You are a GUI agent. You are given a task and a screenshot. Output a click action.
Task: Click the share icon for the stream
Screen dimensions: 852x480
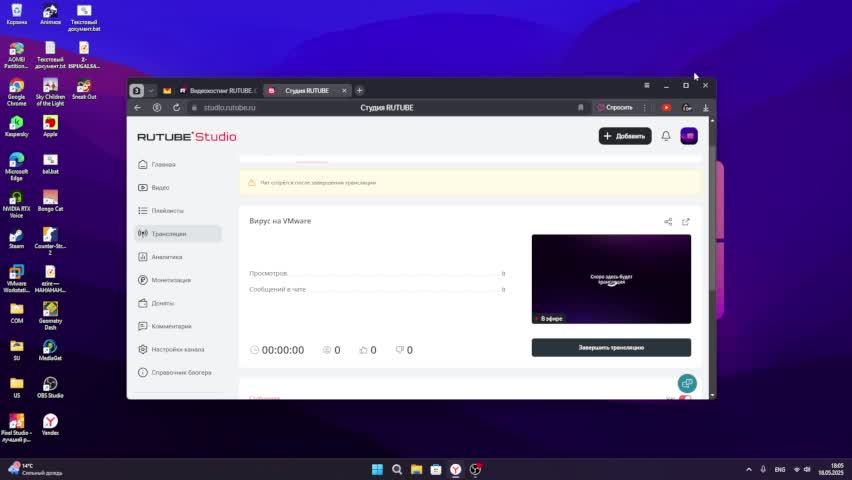coord(668,222)
